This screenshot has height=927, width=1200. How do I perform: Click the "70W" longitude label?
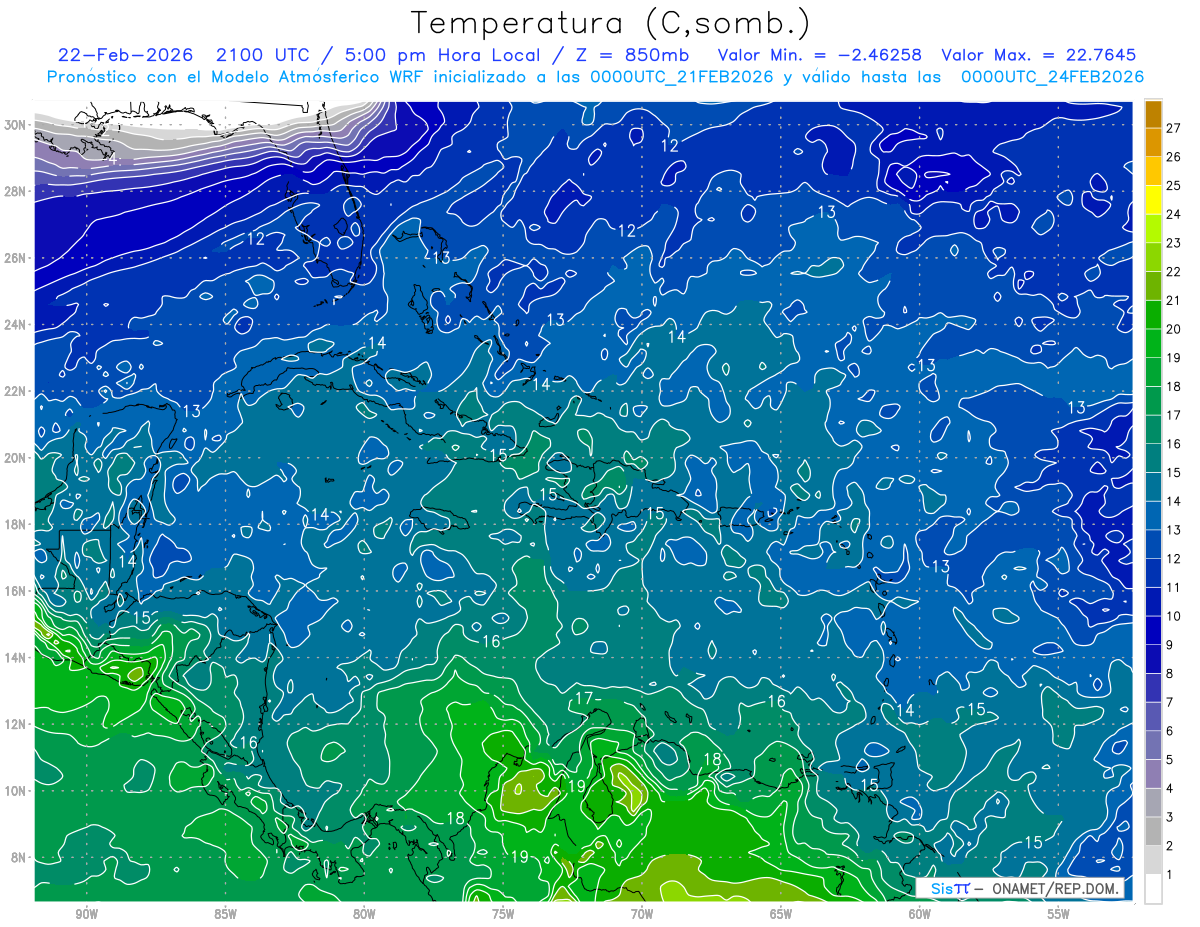click(642, 914)
